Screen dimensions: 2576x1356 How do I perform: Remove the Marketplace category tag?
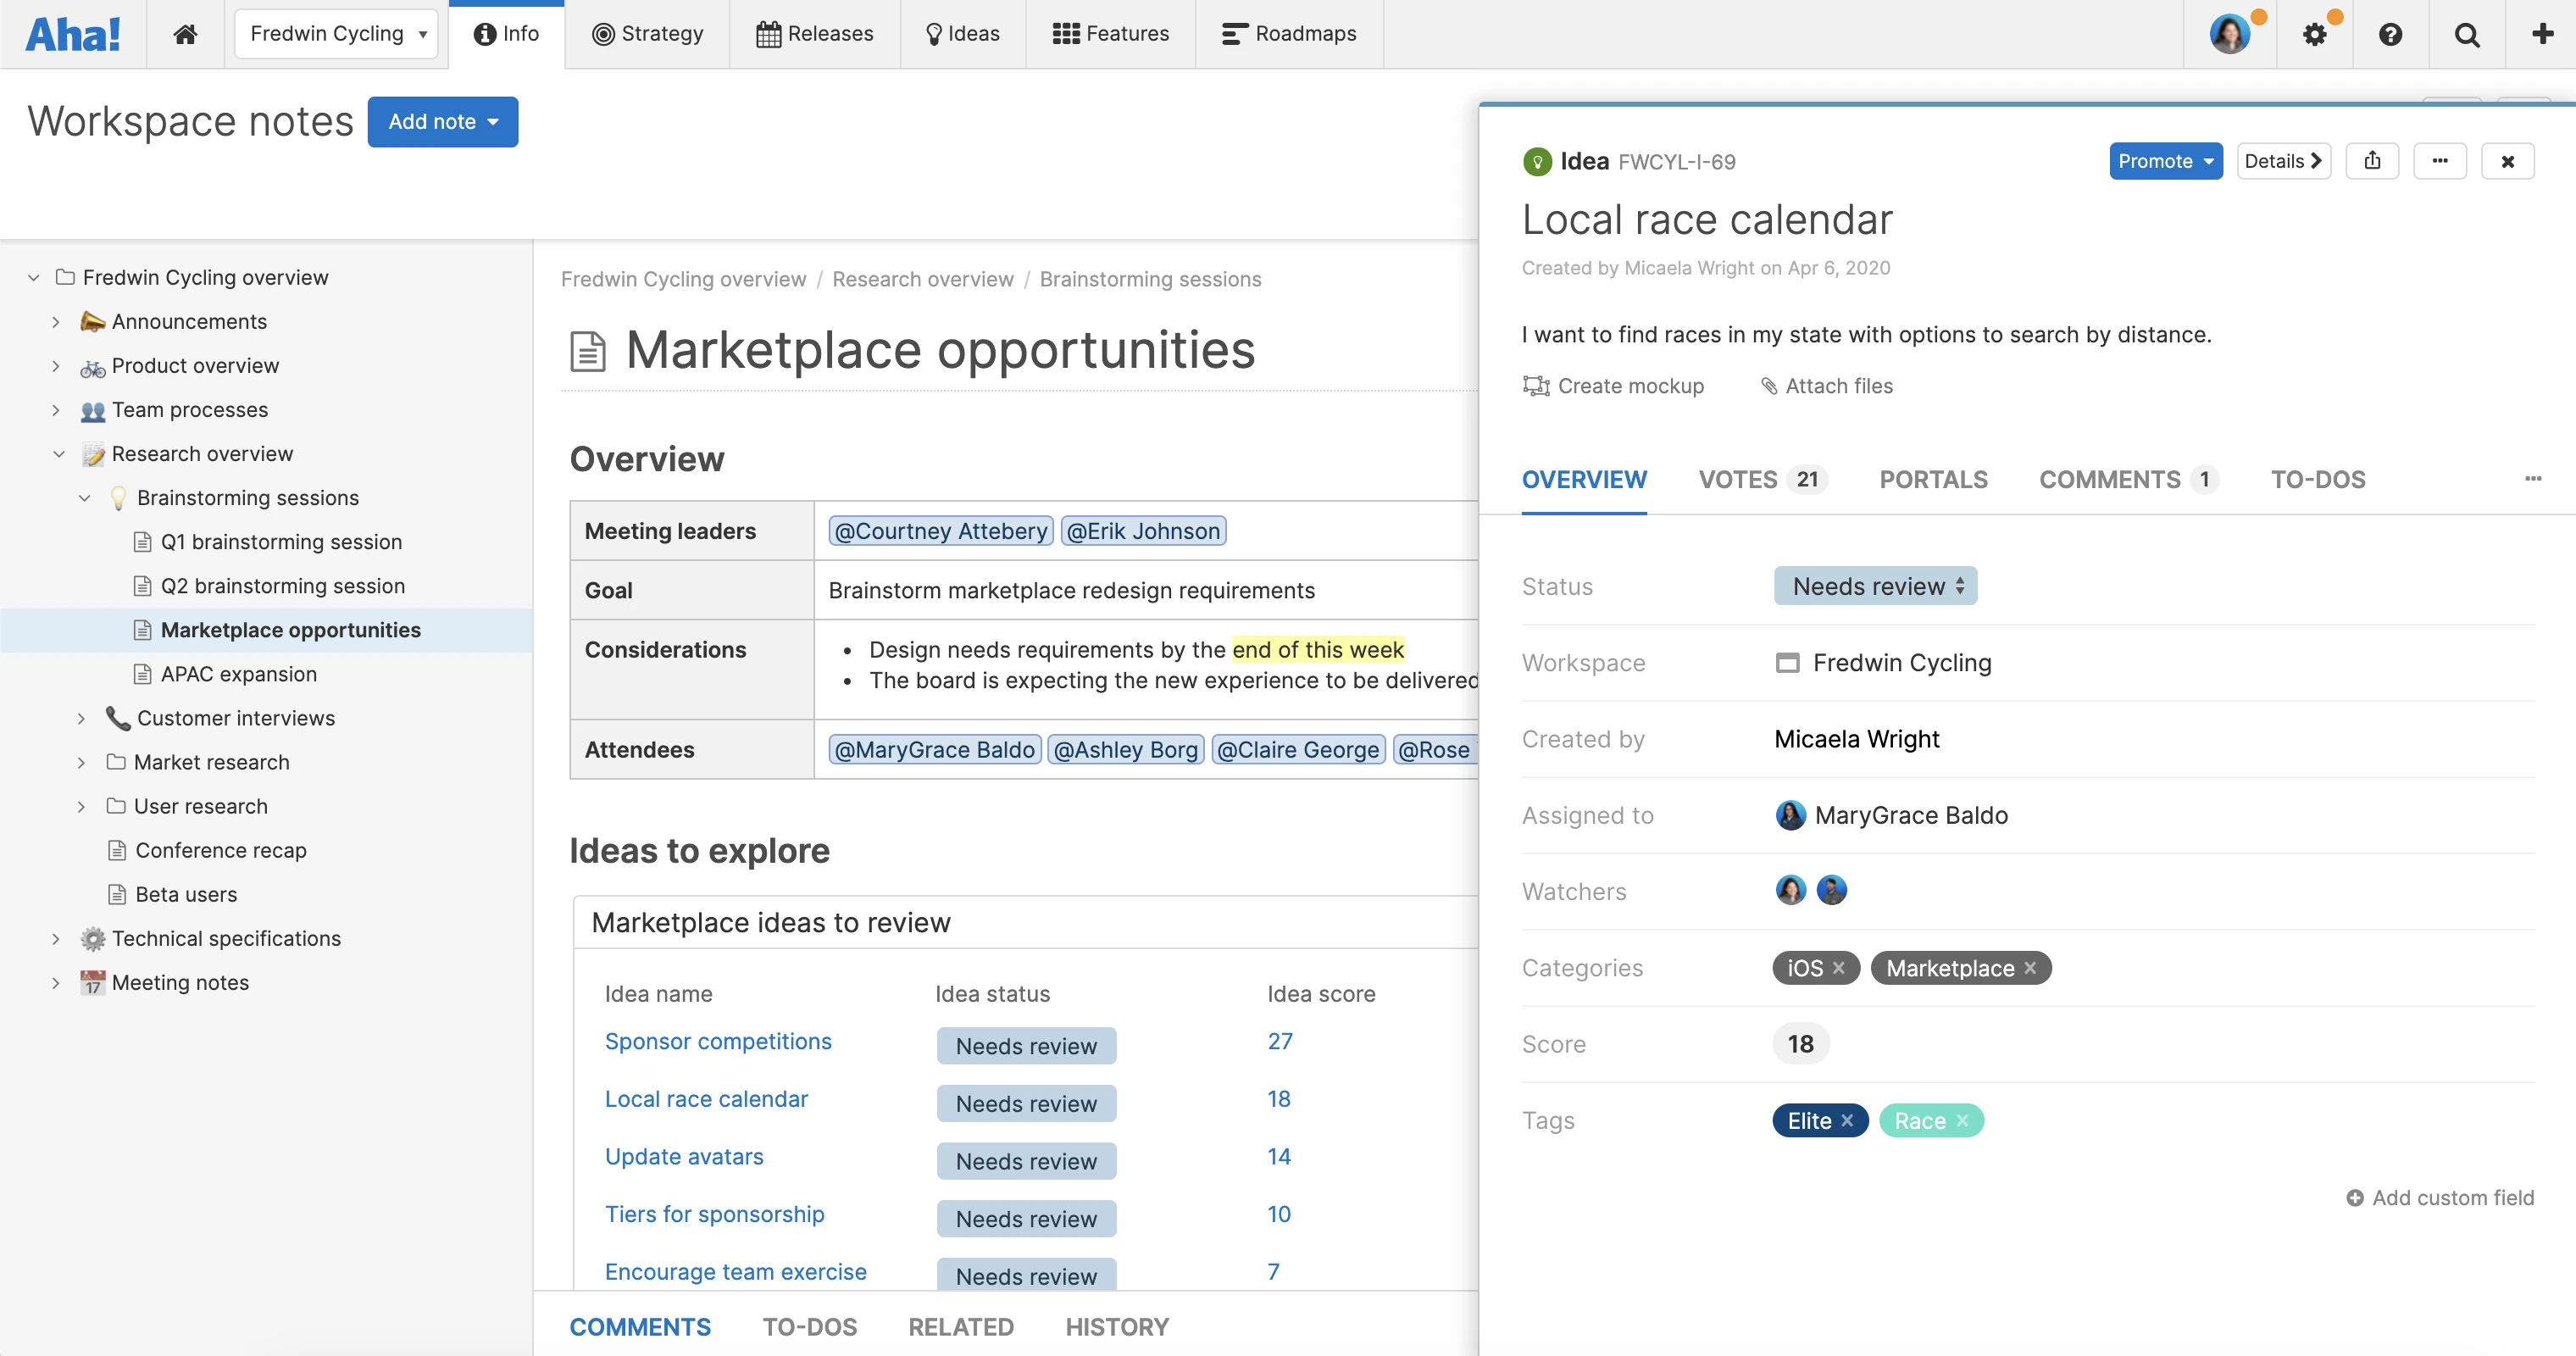point(2030,968)
